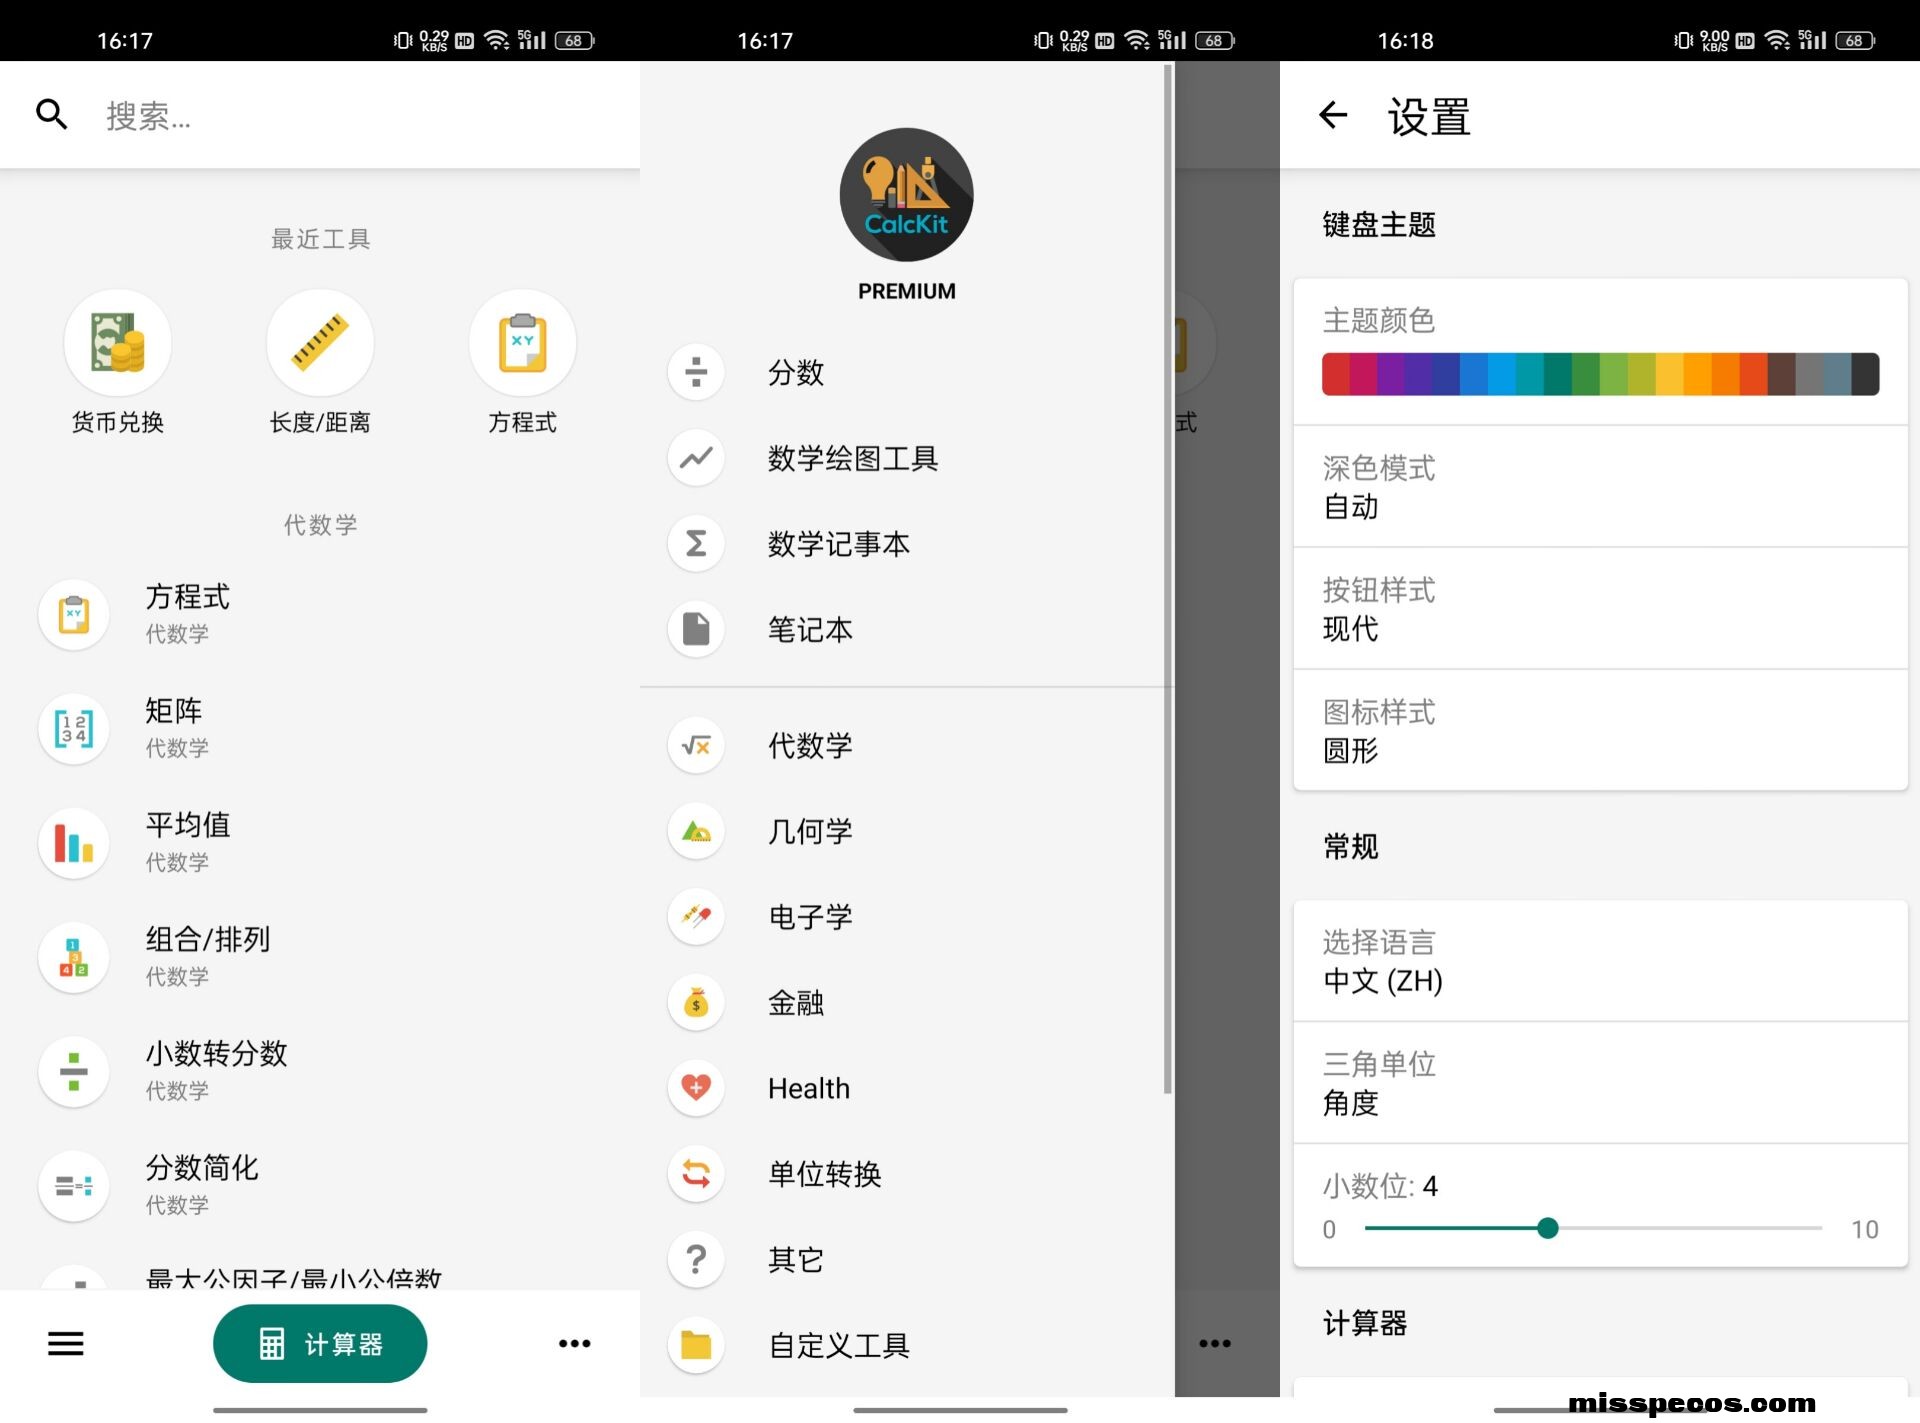Open 三角单位 angle unit option
The height and width of the screenshot is (1423, 1920).
1600,1083
